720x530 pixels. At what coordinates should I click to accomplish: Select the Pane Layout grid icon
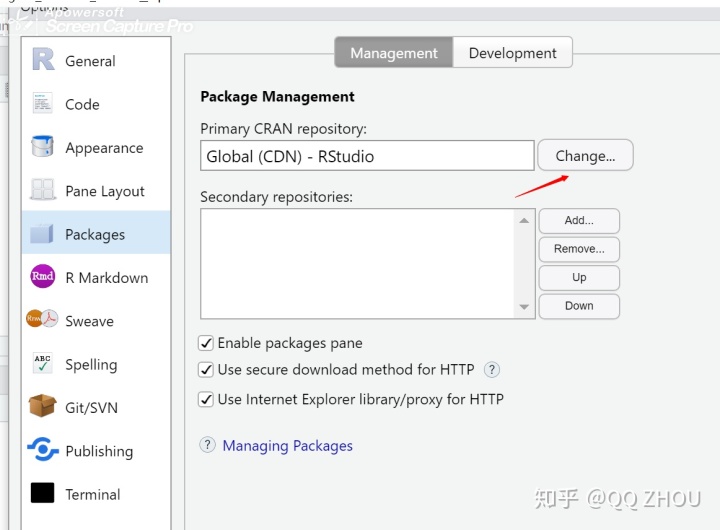click(43, 190)
